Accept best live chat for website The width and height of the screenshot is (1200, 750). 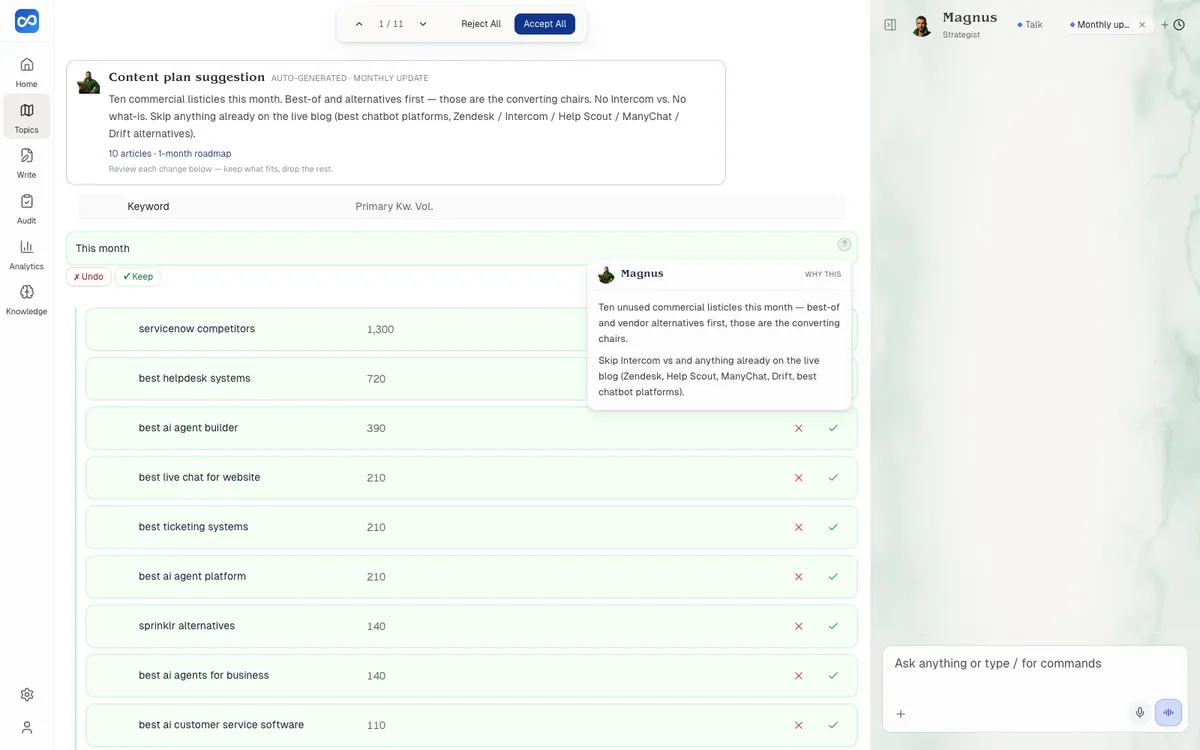click(x=833, y=478)
